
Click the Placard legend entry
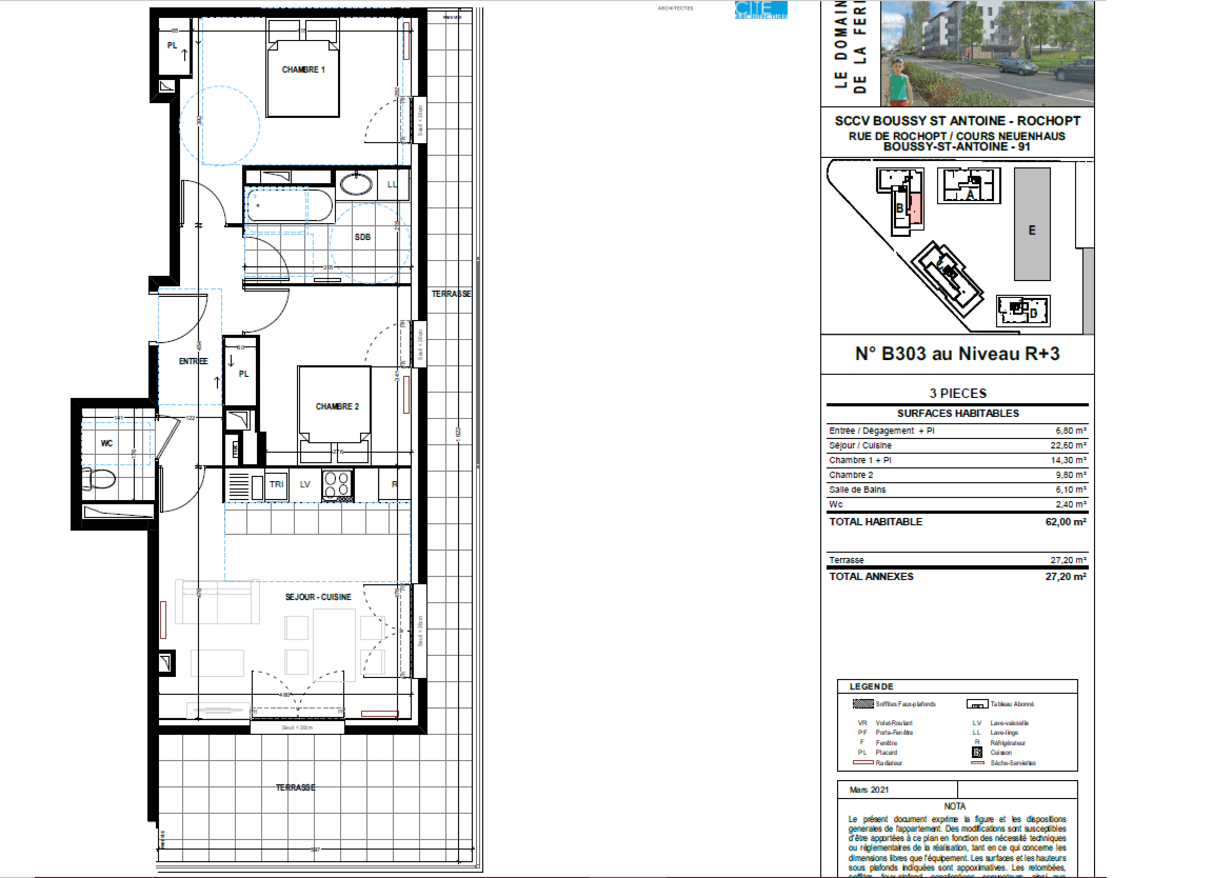click(x=886, y=753)
